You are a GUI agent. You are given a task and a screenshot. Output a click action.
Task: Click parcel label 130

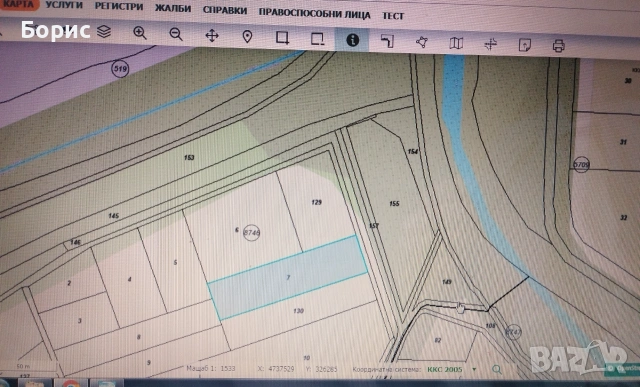coord(298,311)
